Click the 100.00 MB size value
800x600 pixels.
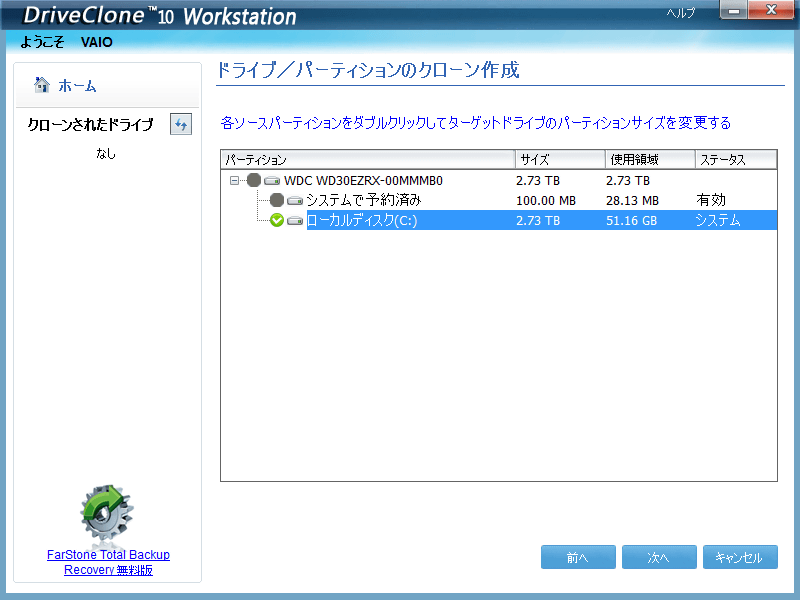coord(546,201)
